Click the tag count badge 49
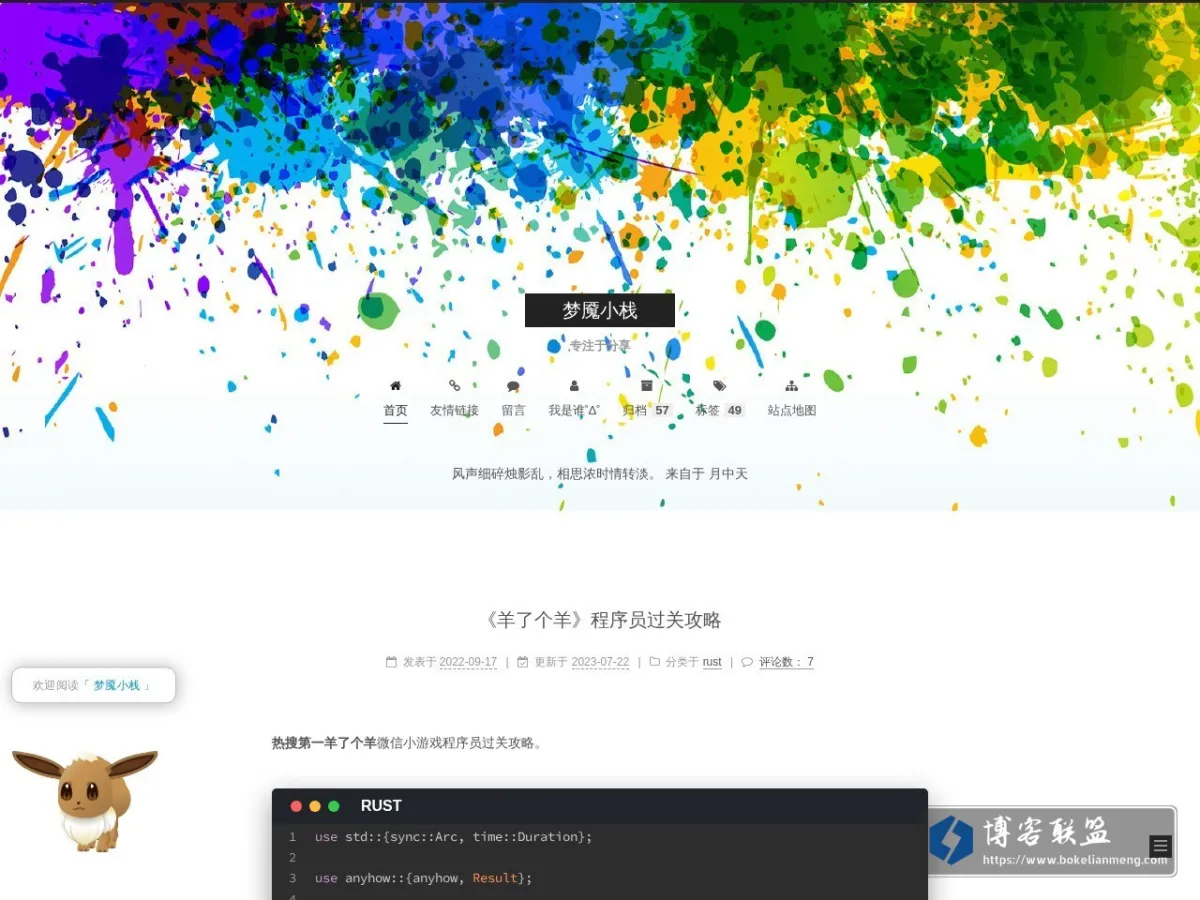 tap(735, 410)
